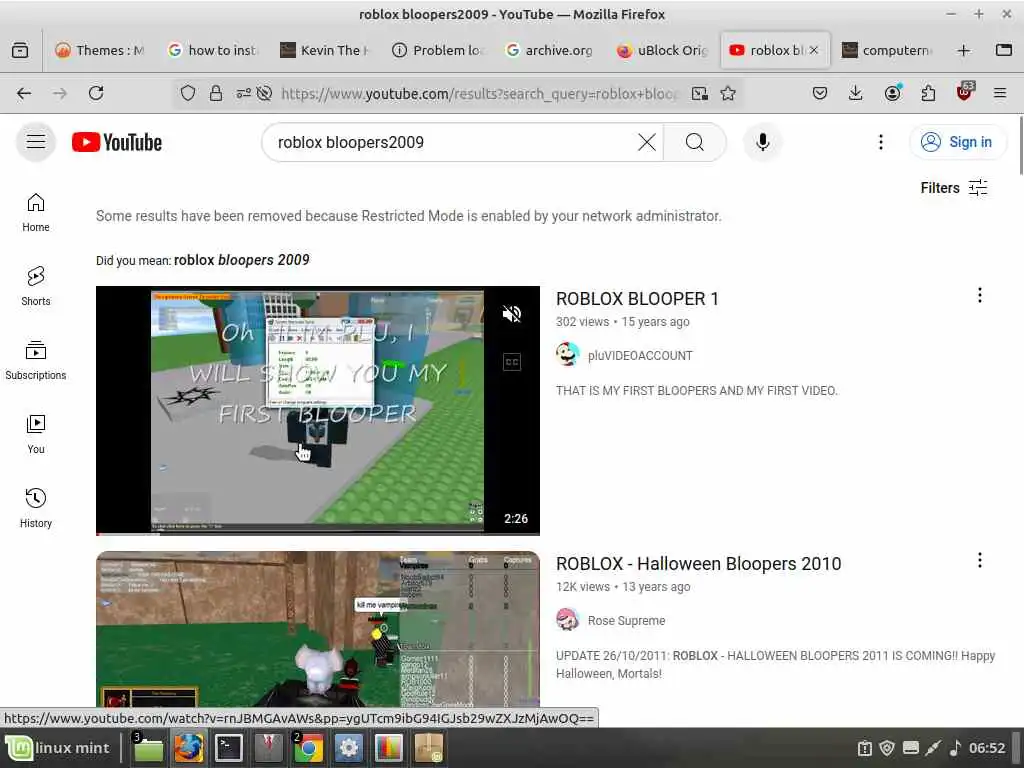Open YouTube settings three-dot menu
Viewport: 1024px width, 768px height.
[880, 142]
